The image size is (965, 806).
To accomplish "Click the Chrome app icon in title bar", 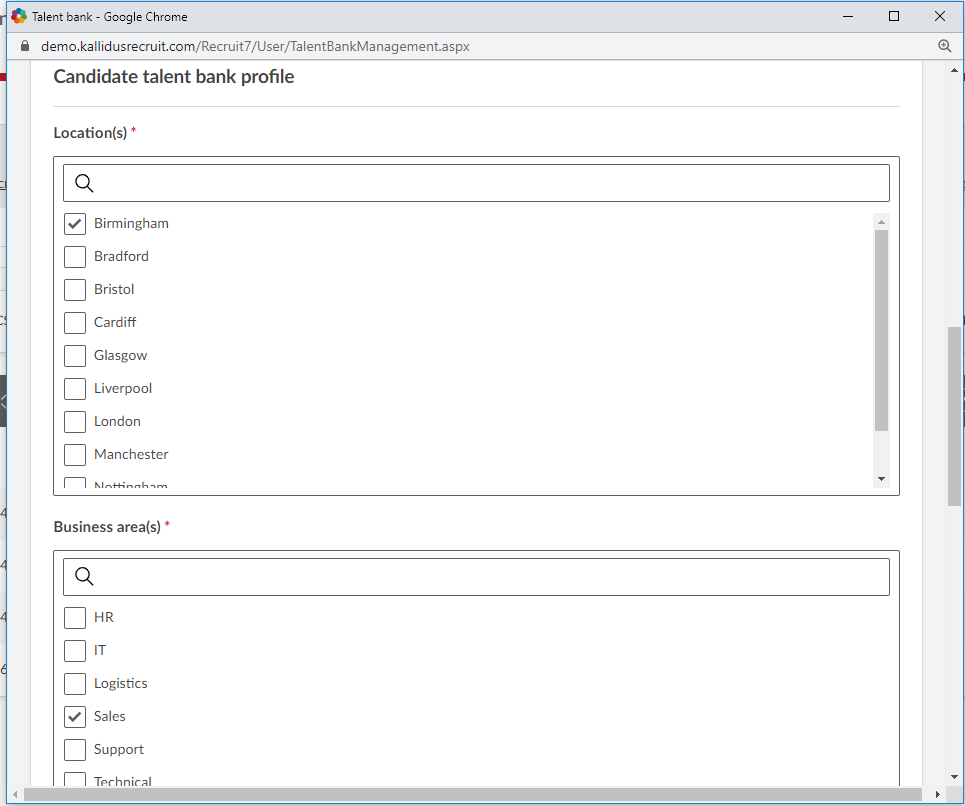I will 19,16.
